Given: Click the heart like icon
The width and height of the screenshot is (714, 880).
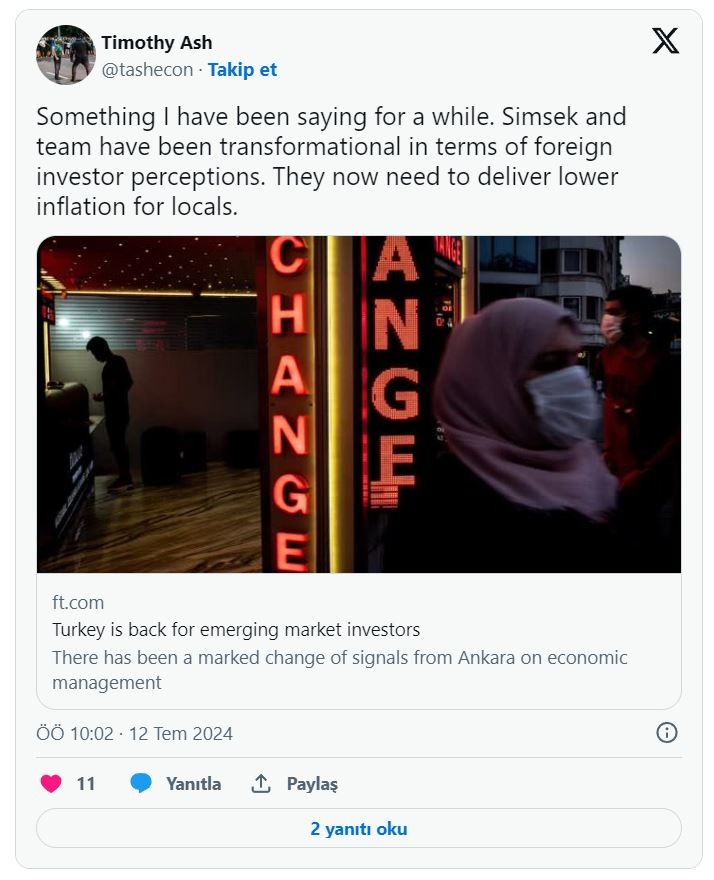Looking at the screenshot, I should tap(51, 784).
